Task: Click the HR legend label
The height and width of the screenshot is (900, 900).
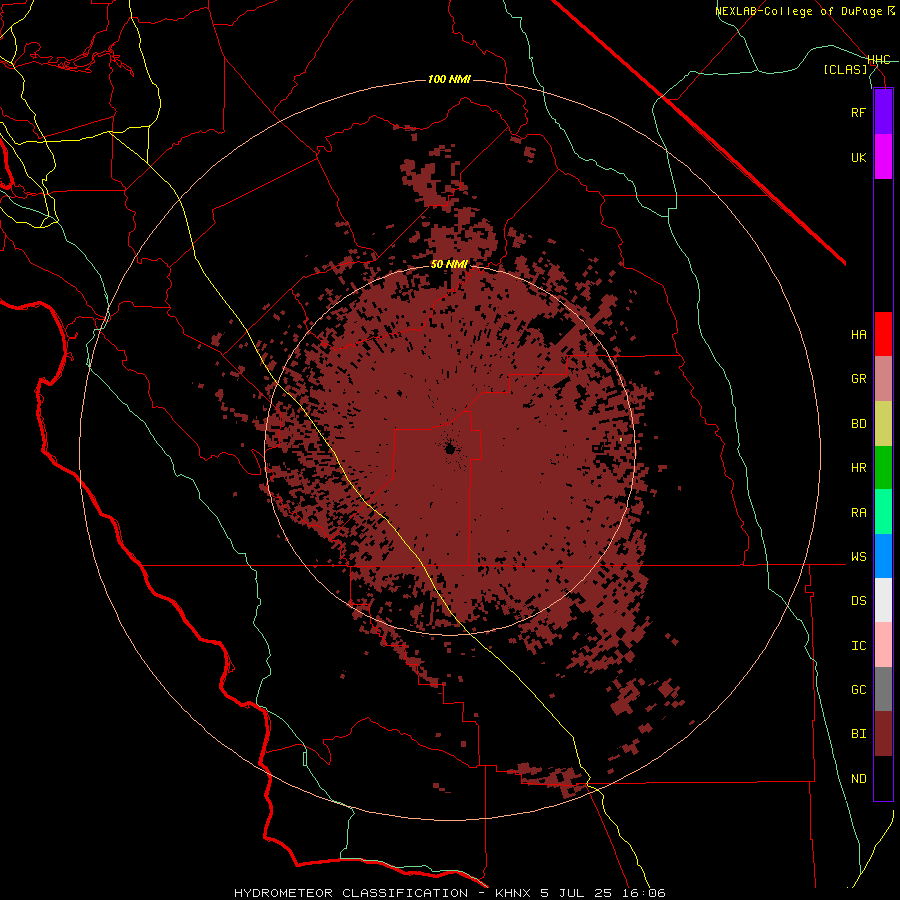Action: tap(858, 468)
